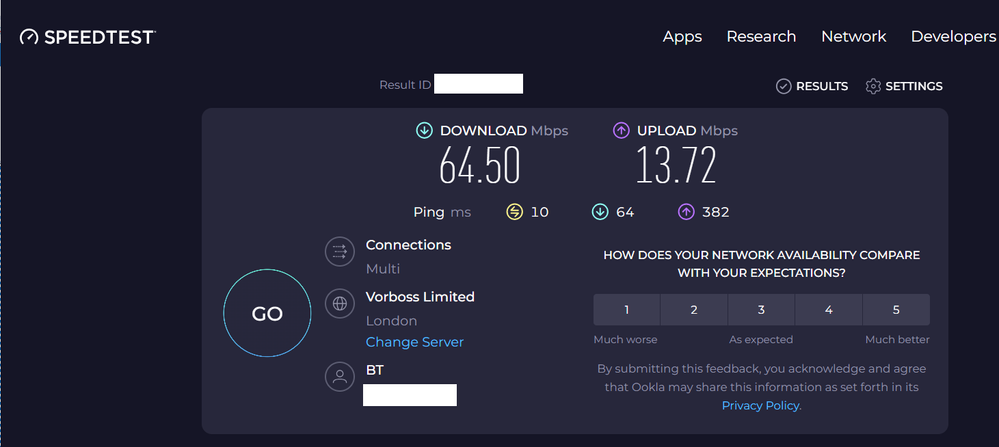Click the 64.50 download speed value

480,166
